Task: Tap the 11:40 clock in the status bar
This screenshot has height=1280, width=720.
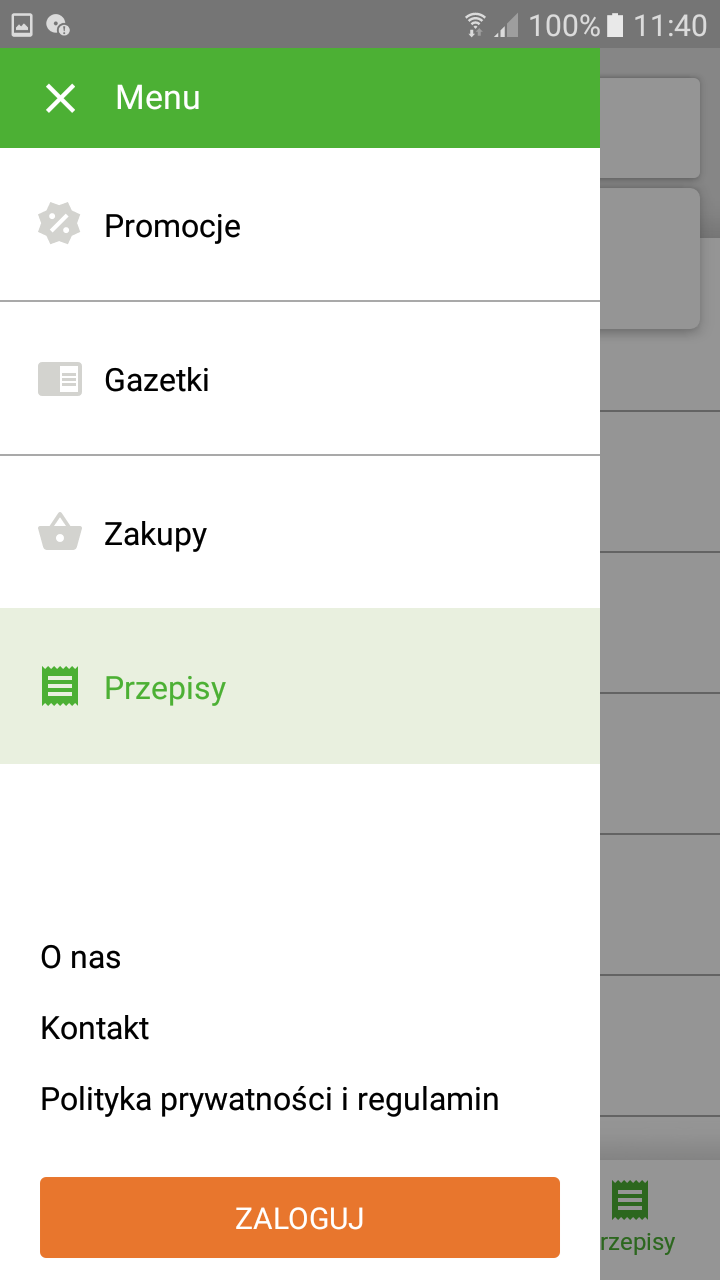Action: (670, 24)
